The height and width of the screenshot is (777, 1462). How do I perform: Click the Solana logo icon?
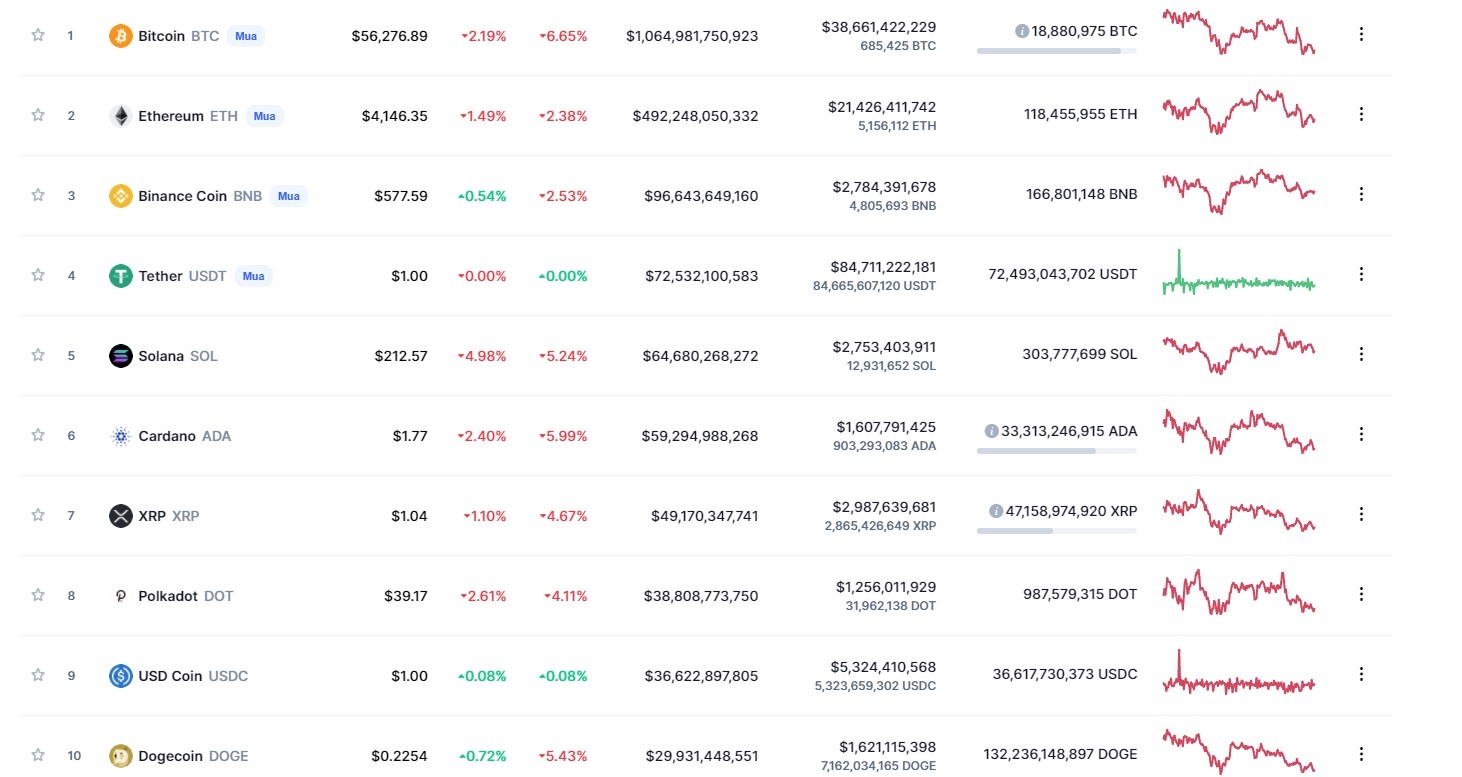coord(120,356)
